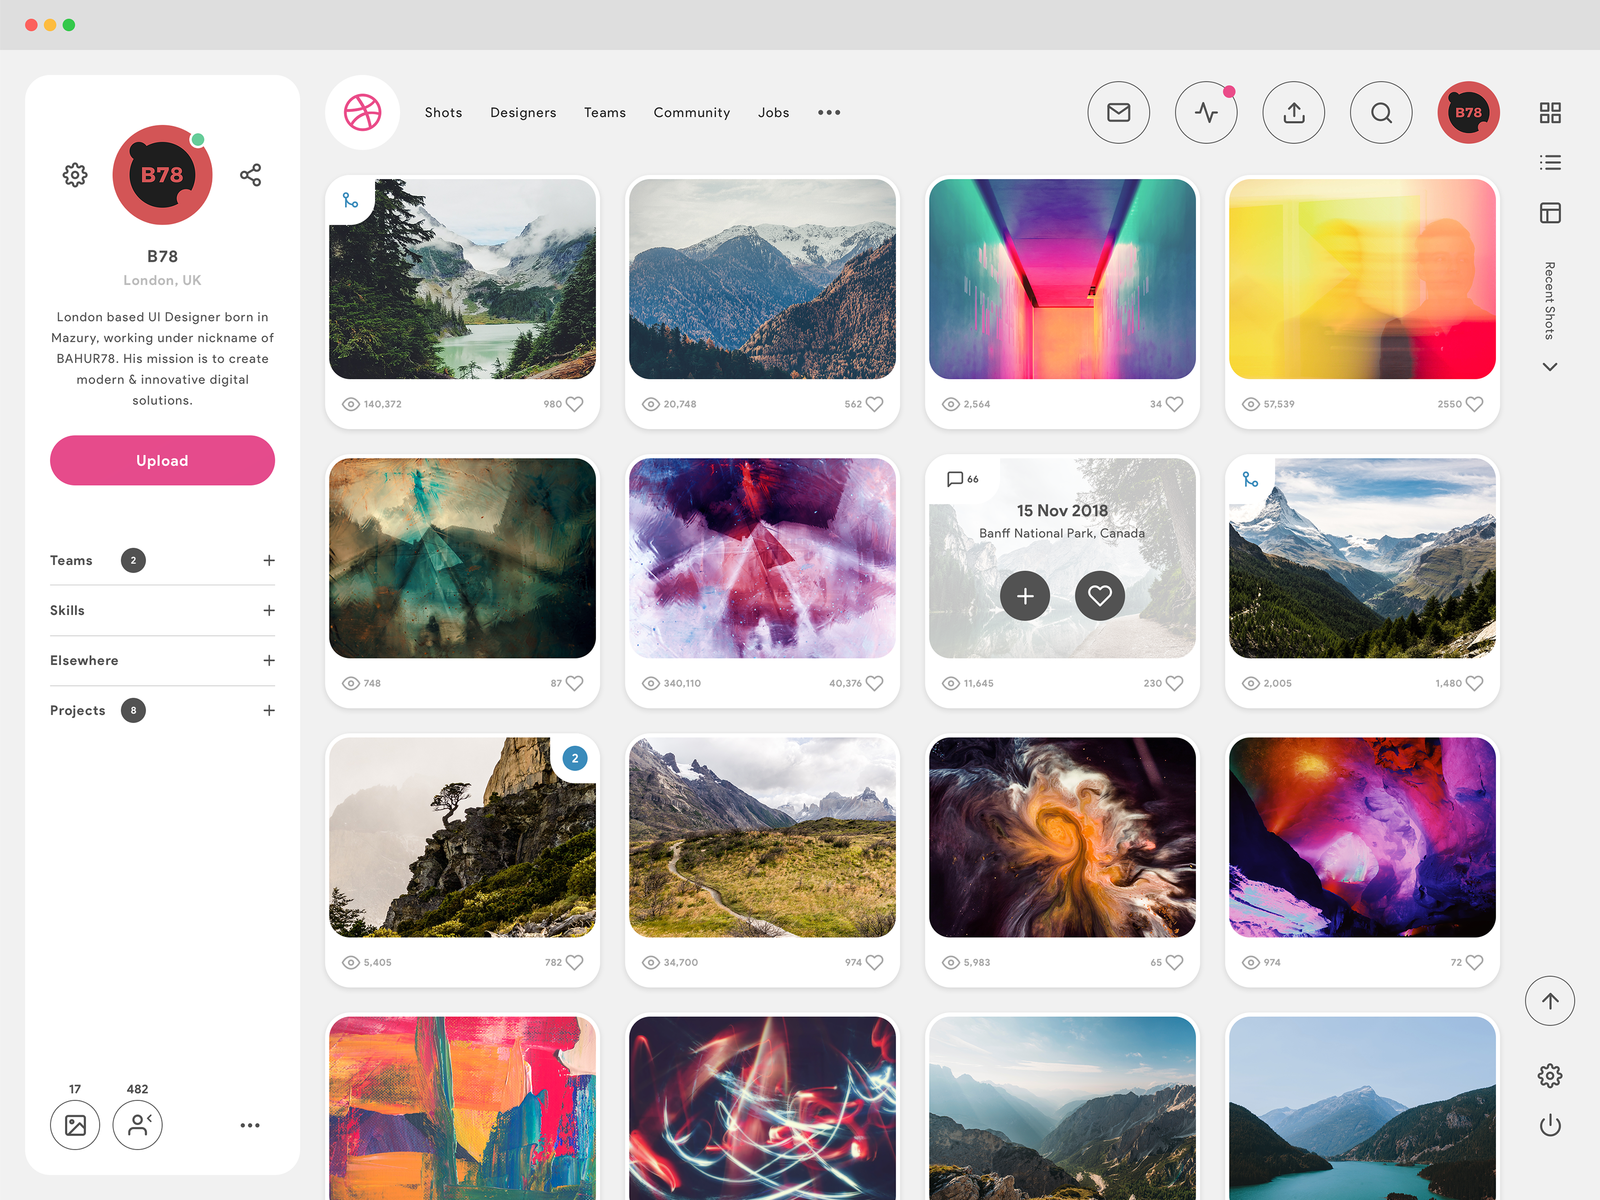Screen dimensions: 1600x1200
Task: Collapse Recent Shots with the chevron
Action: [1550, 367]
